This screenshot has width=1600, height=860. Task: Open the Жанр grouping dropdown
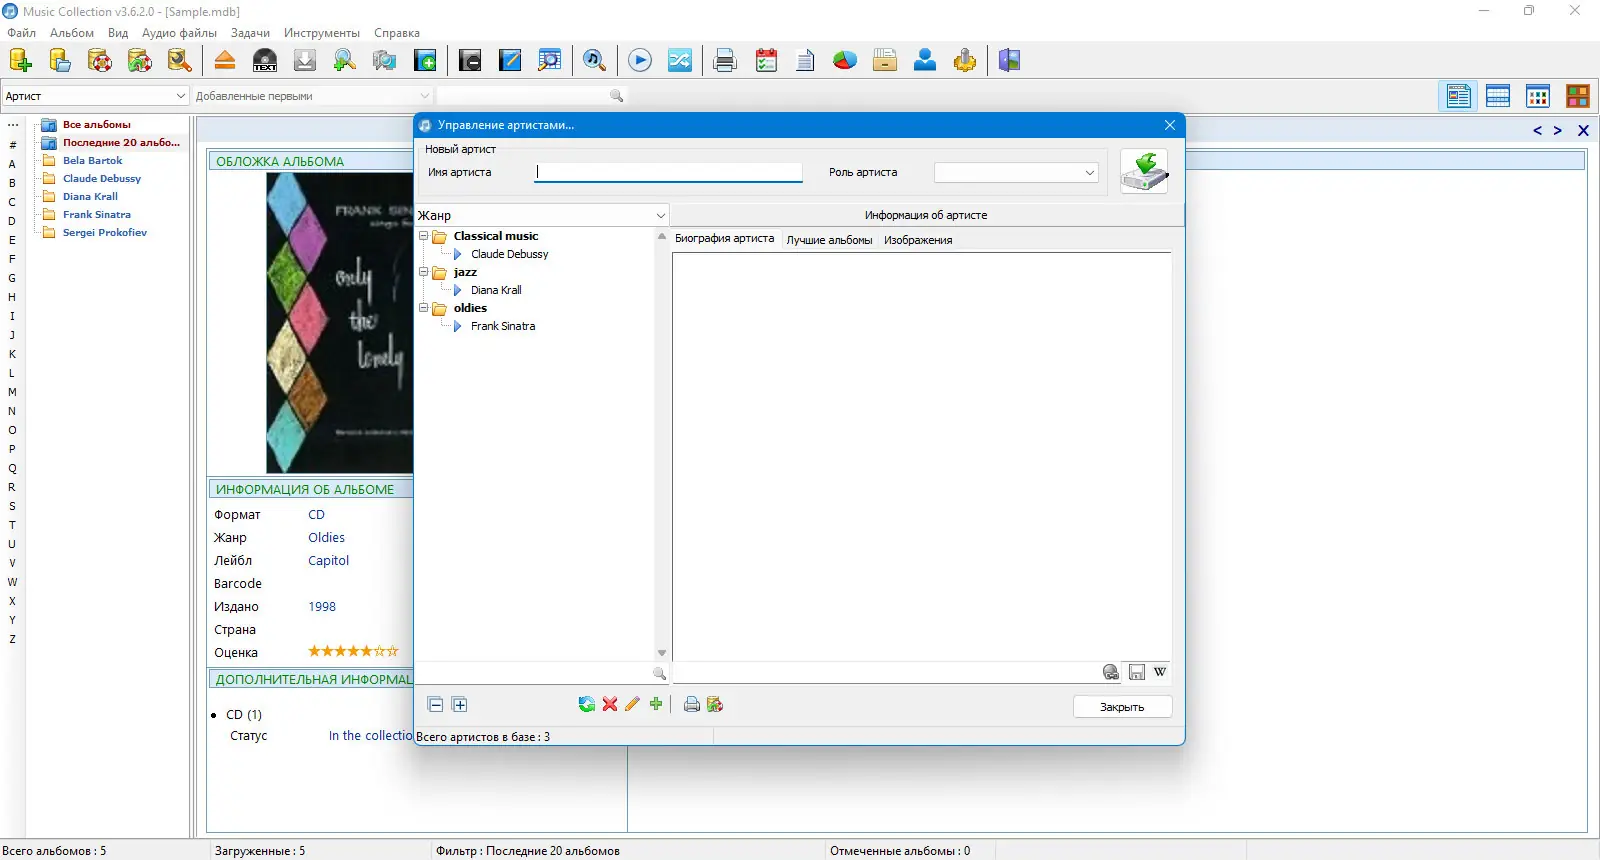[541, 215]
